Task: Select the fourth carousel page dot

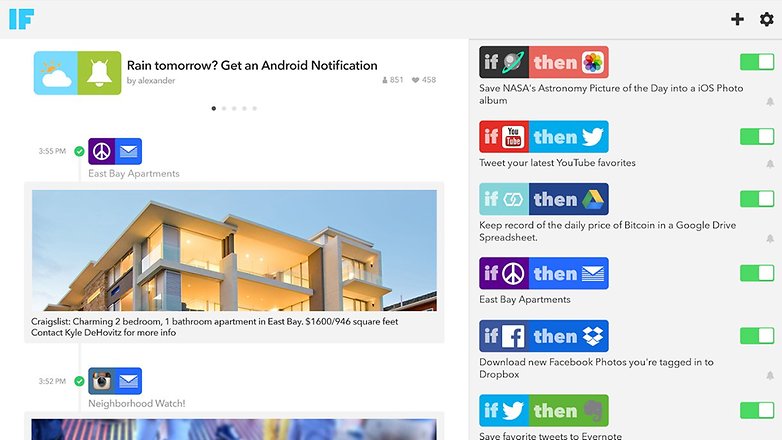Action: (x=244, y=108)
